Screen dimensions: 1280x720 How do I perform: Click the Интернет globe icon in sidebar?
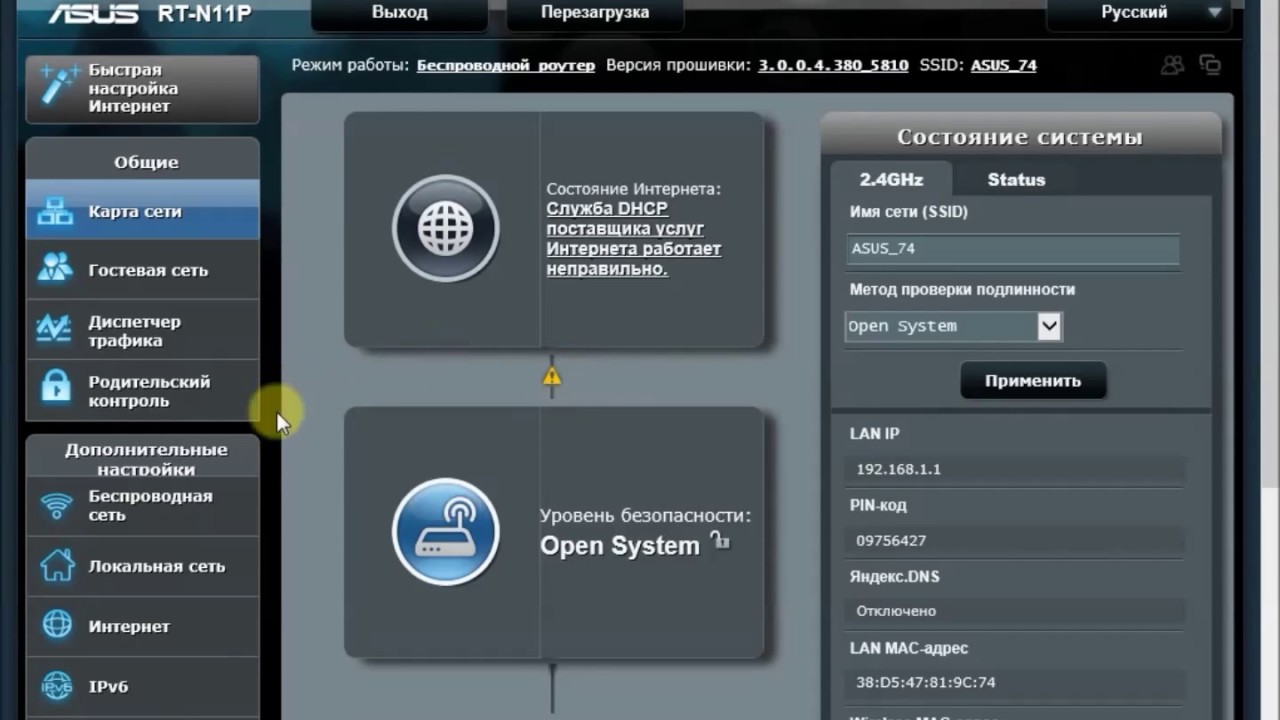(x=57, y=626)
